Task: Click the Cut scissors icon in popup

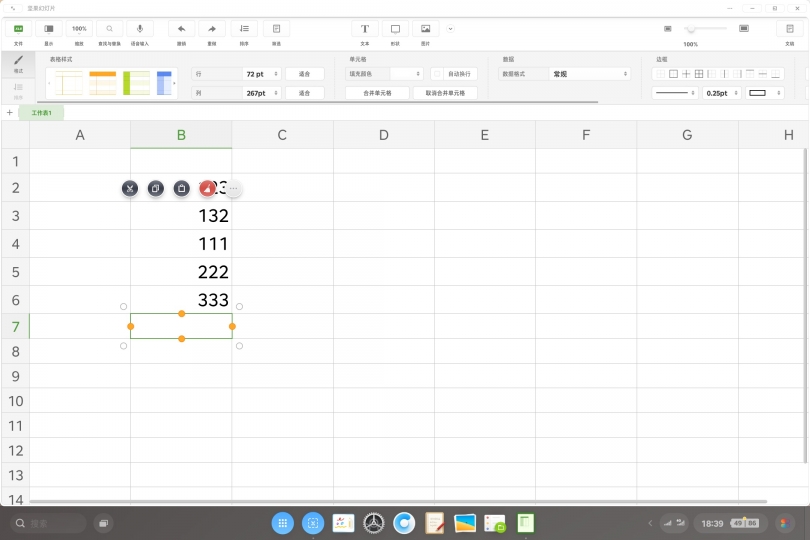Action: (130, 189)
